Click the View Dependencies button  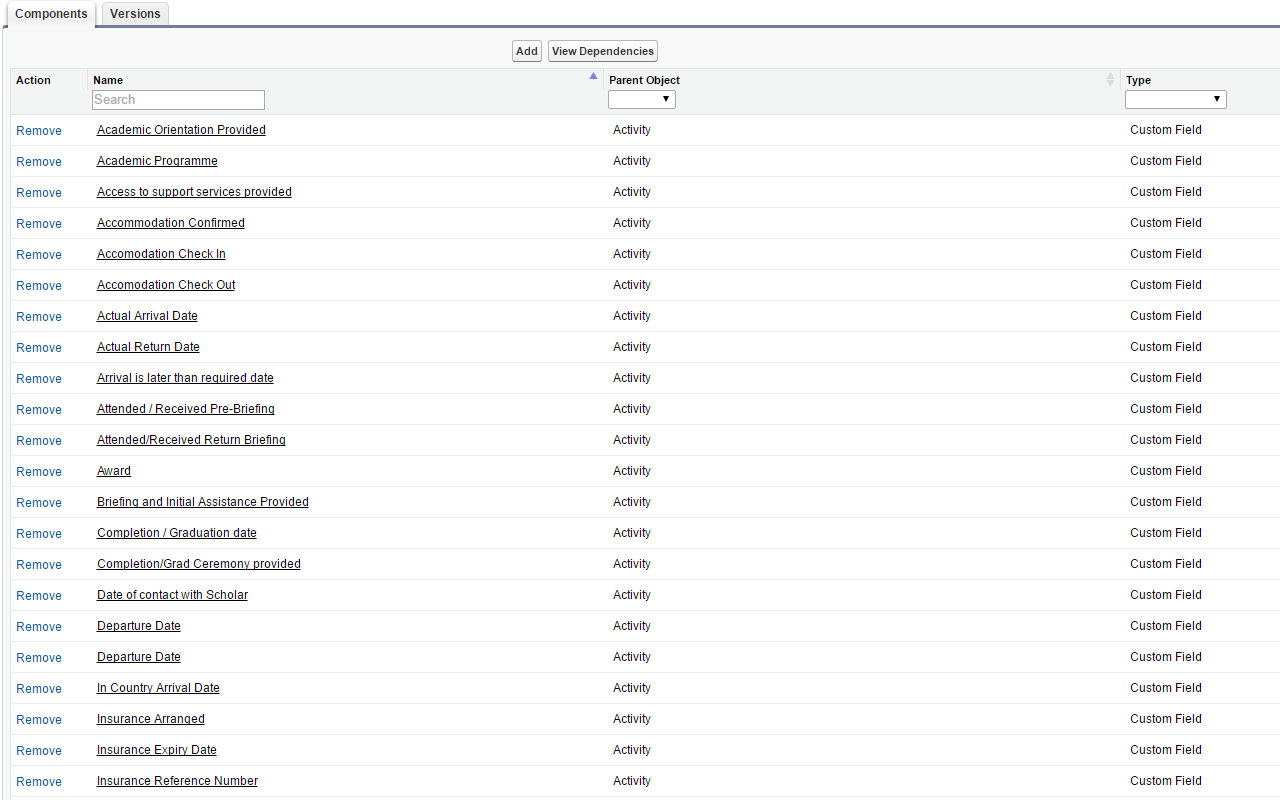(602, 50)
